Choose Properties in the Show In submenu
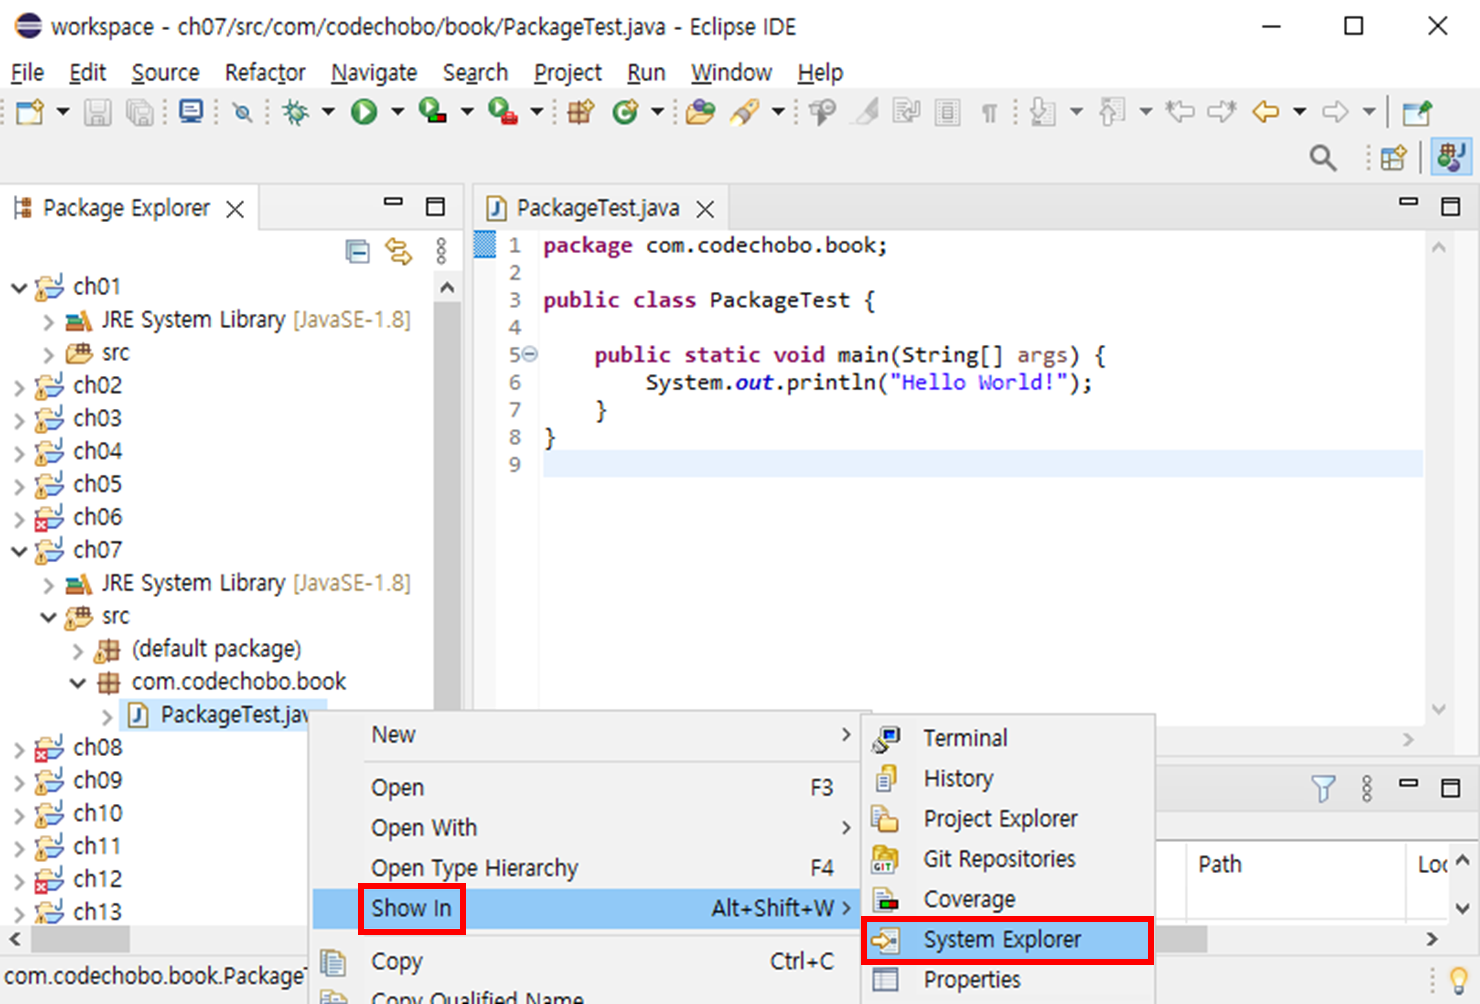Viewport: 1480px width, 1004px height. [1008, 980]
